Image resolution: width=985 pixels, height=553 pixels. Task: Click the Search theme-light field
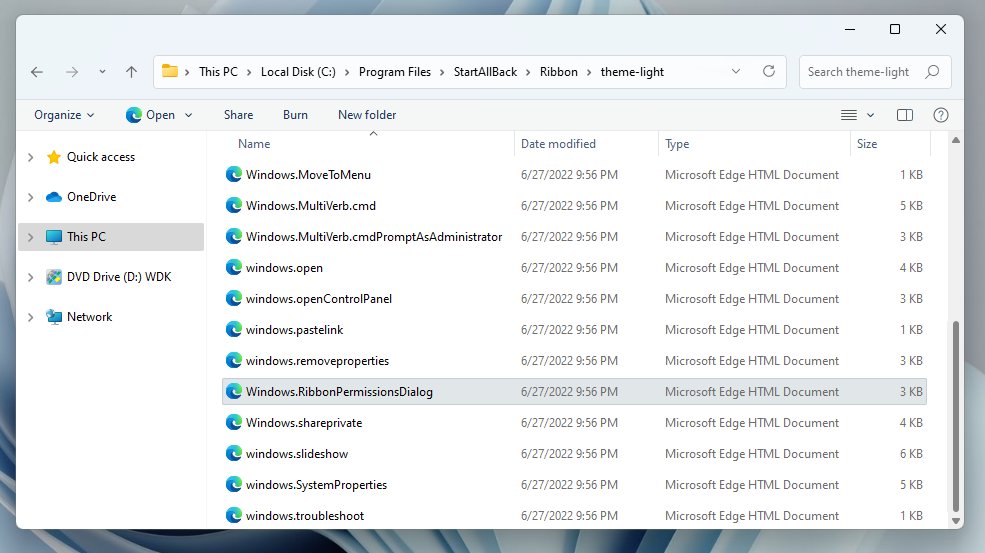pyautogui.click(x=875, y=72)
